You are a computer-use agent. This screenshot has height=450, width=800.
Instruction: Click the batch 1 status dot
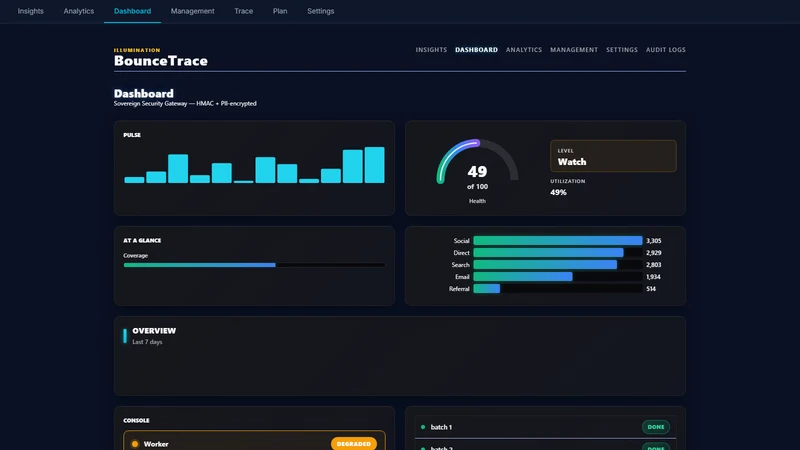coord(422,427)
